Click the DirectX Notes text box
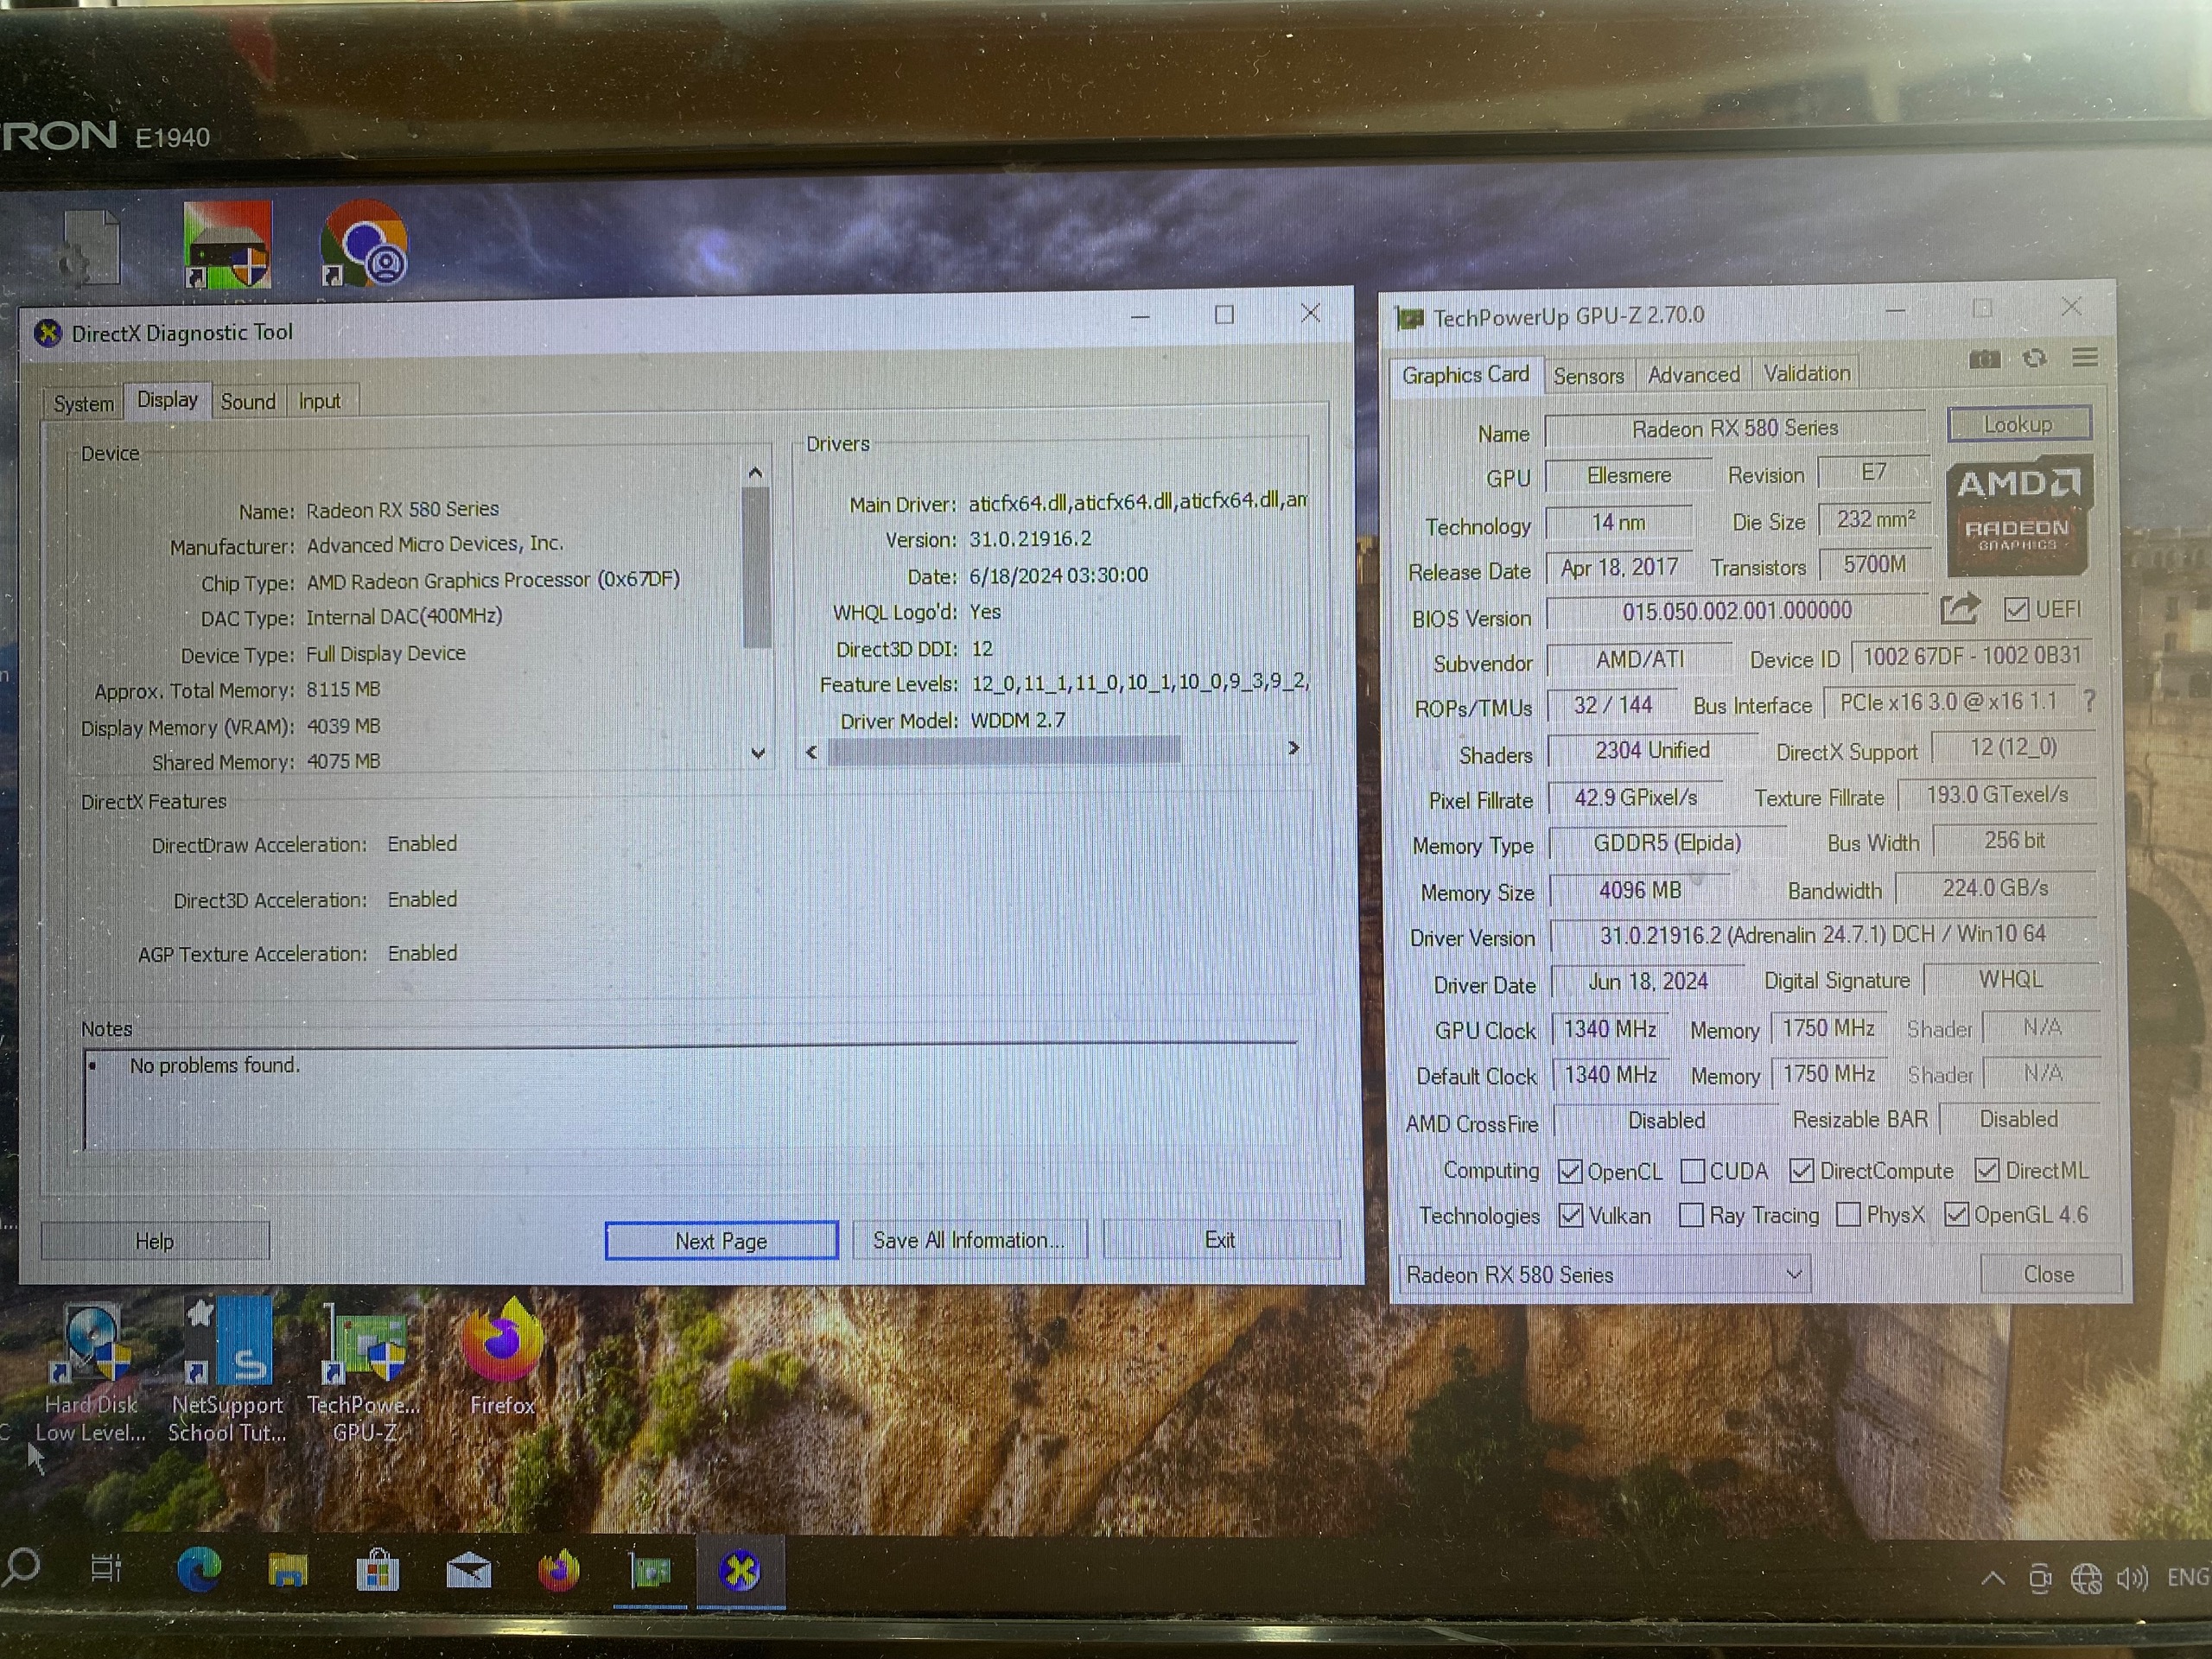This screenshot has width=2212, height=1659. pos(690,1098)
